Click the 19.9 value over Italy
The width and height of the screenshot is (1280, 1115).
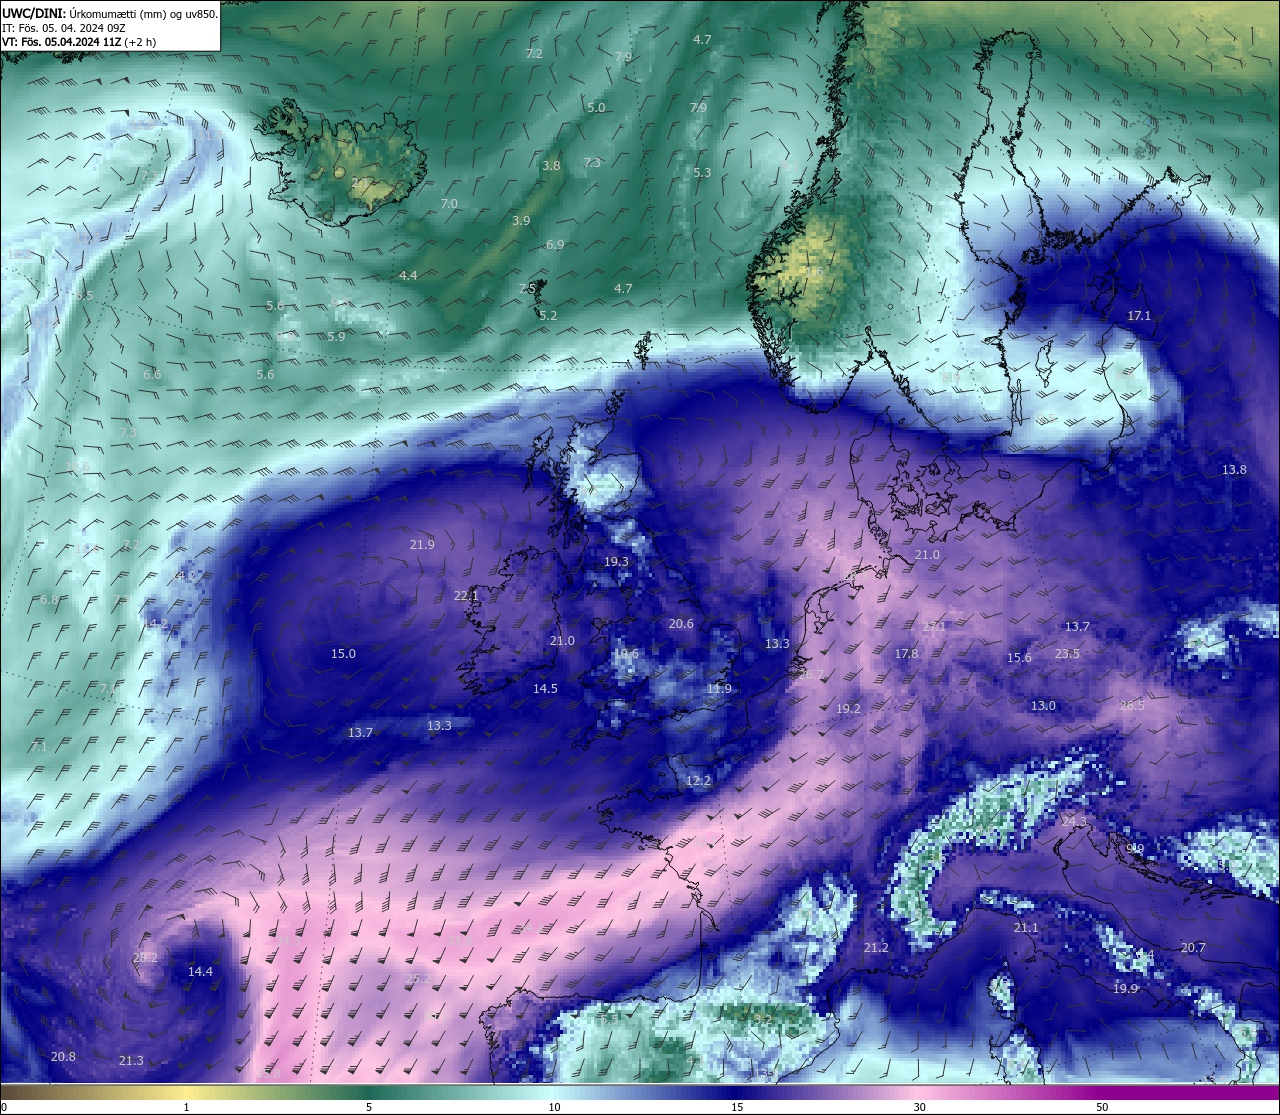[1125, 988]
